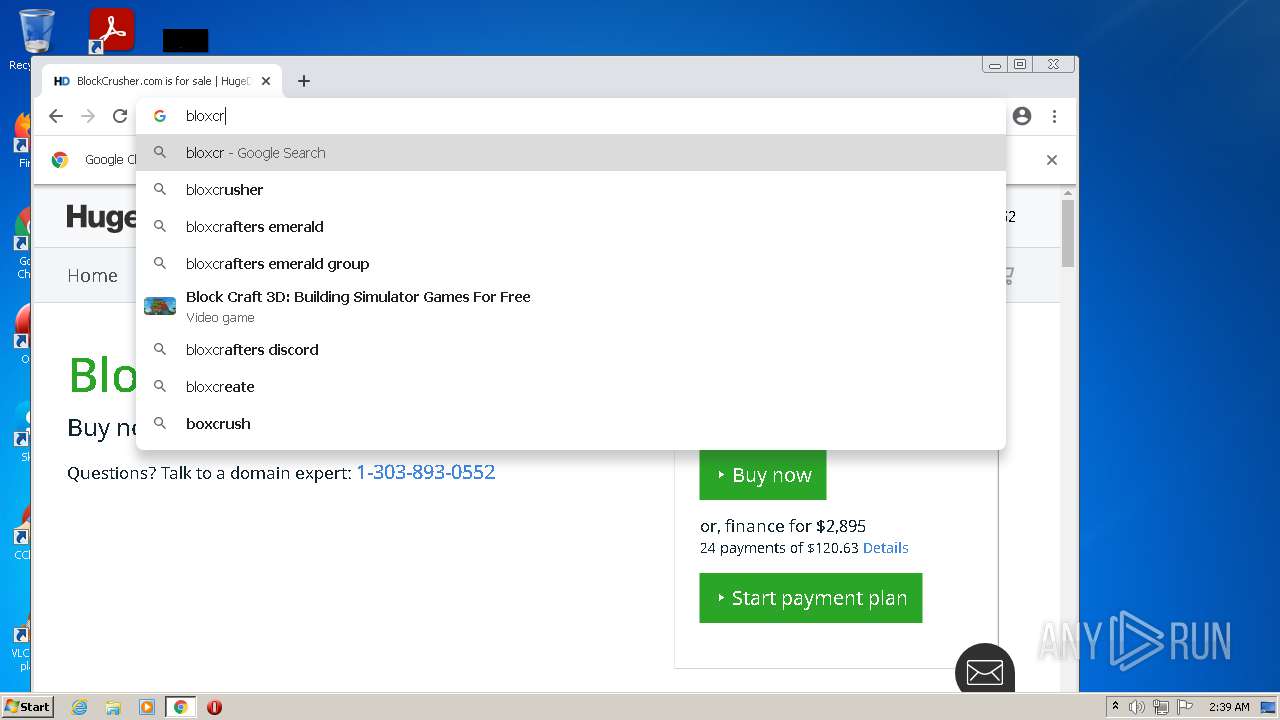Show hidden system tray icons
The width and height of the screenshot is (1280, 720).
(1115, 707)
